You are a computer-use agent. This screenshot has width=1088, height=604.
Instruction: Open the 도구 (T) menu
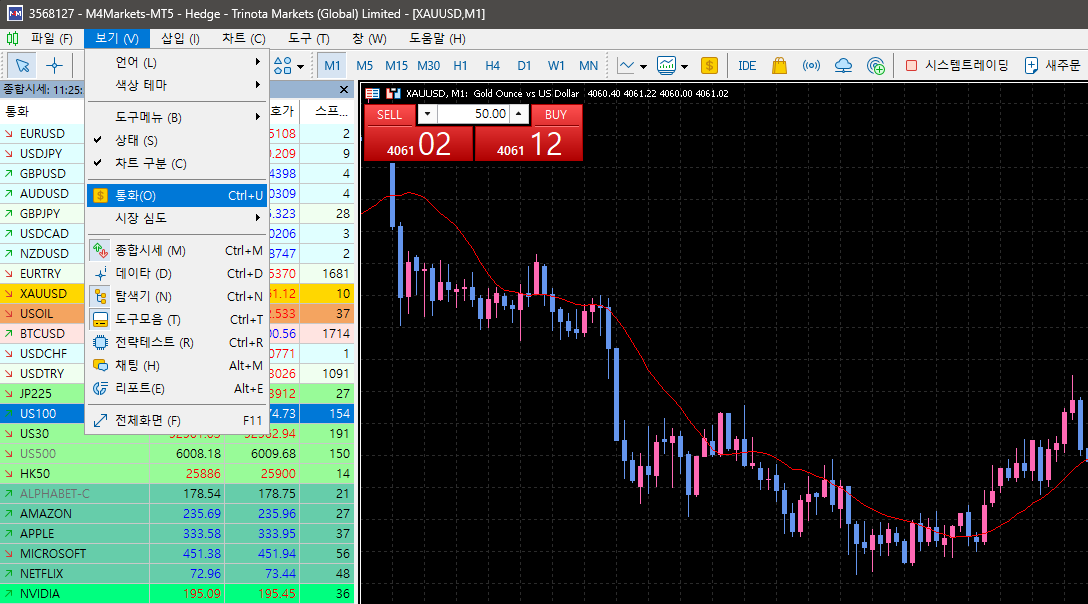pos(309,39)
